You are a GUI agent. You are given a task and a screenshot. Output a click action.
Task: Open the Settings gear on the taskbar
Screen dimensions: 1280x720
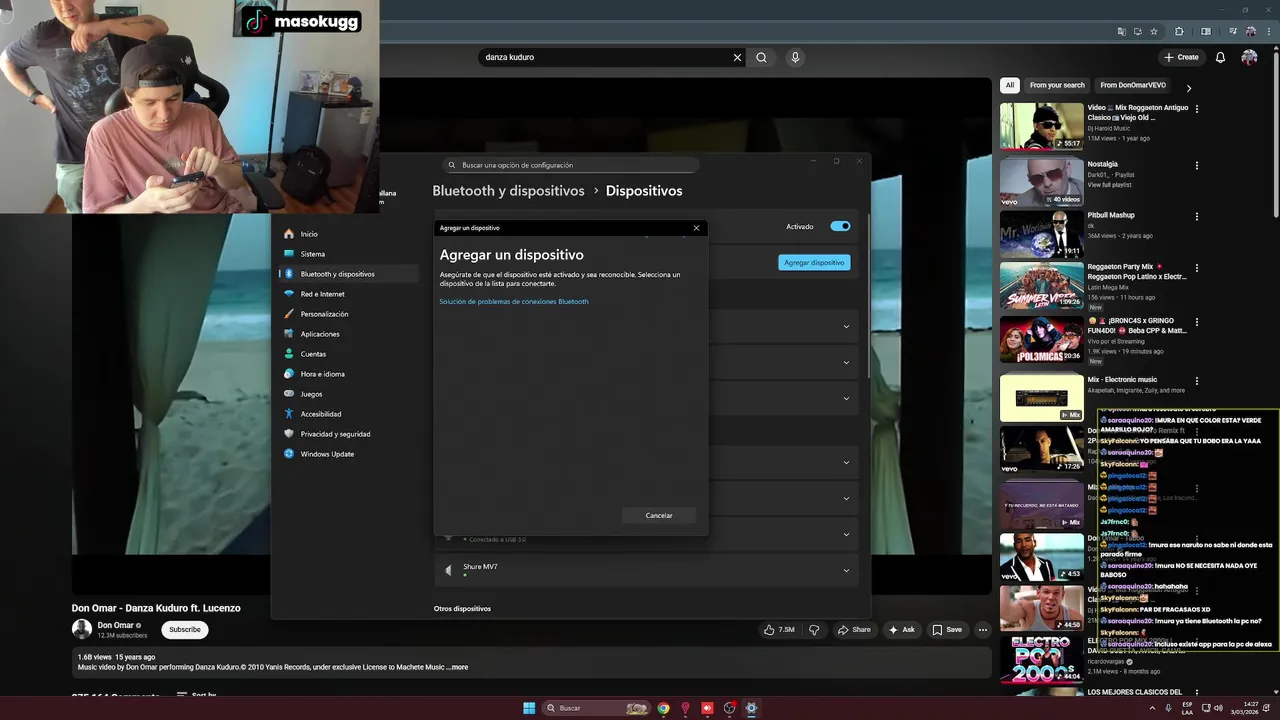751,708
